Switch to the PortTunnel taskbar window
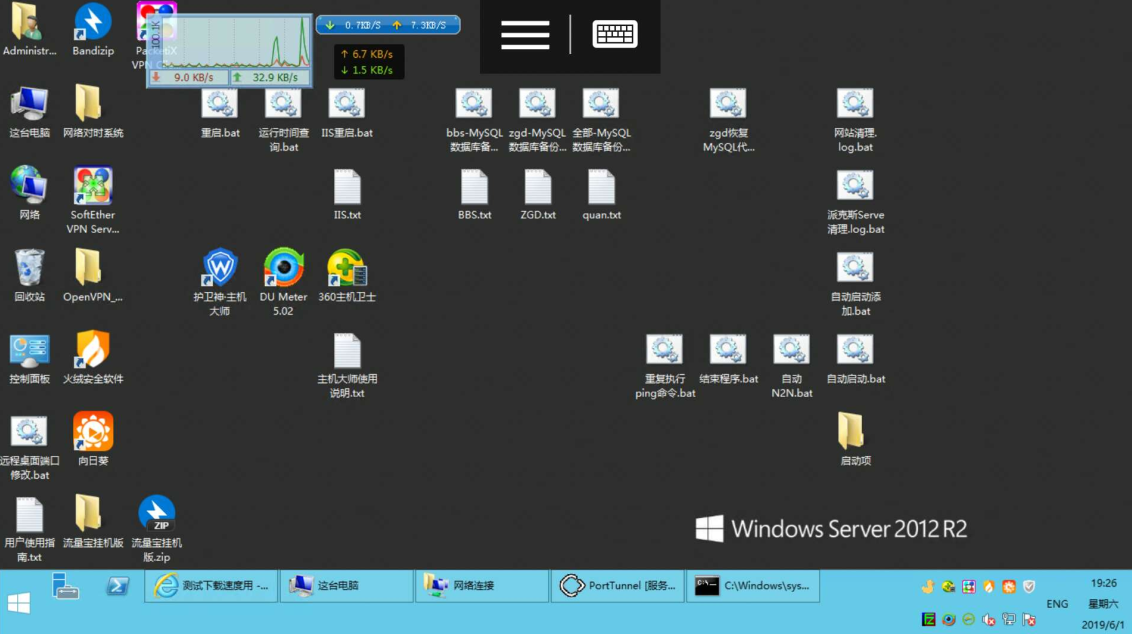Viewport: 1132px width, 634px height. coord(617,586)
